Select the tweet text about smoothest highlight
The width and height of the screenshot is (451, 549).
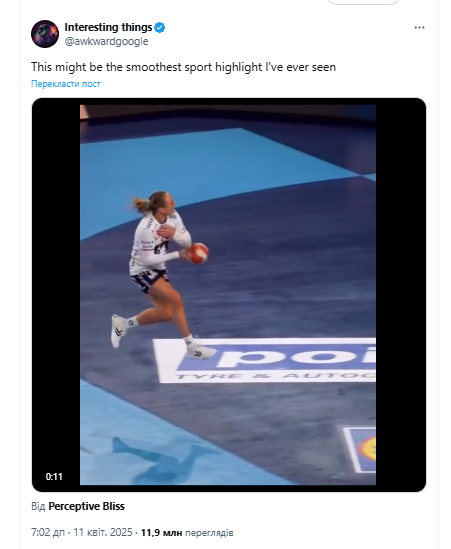click(x=183, y=67)
